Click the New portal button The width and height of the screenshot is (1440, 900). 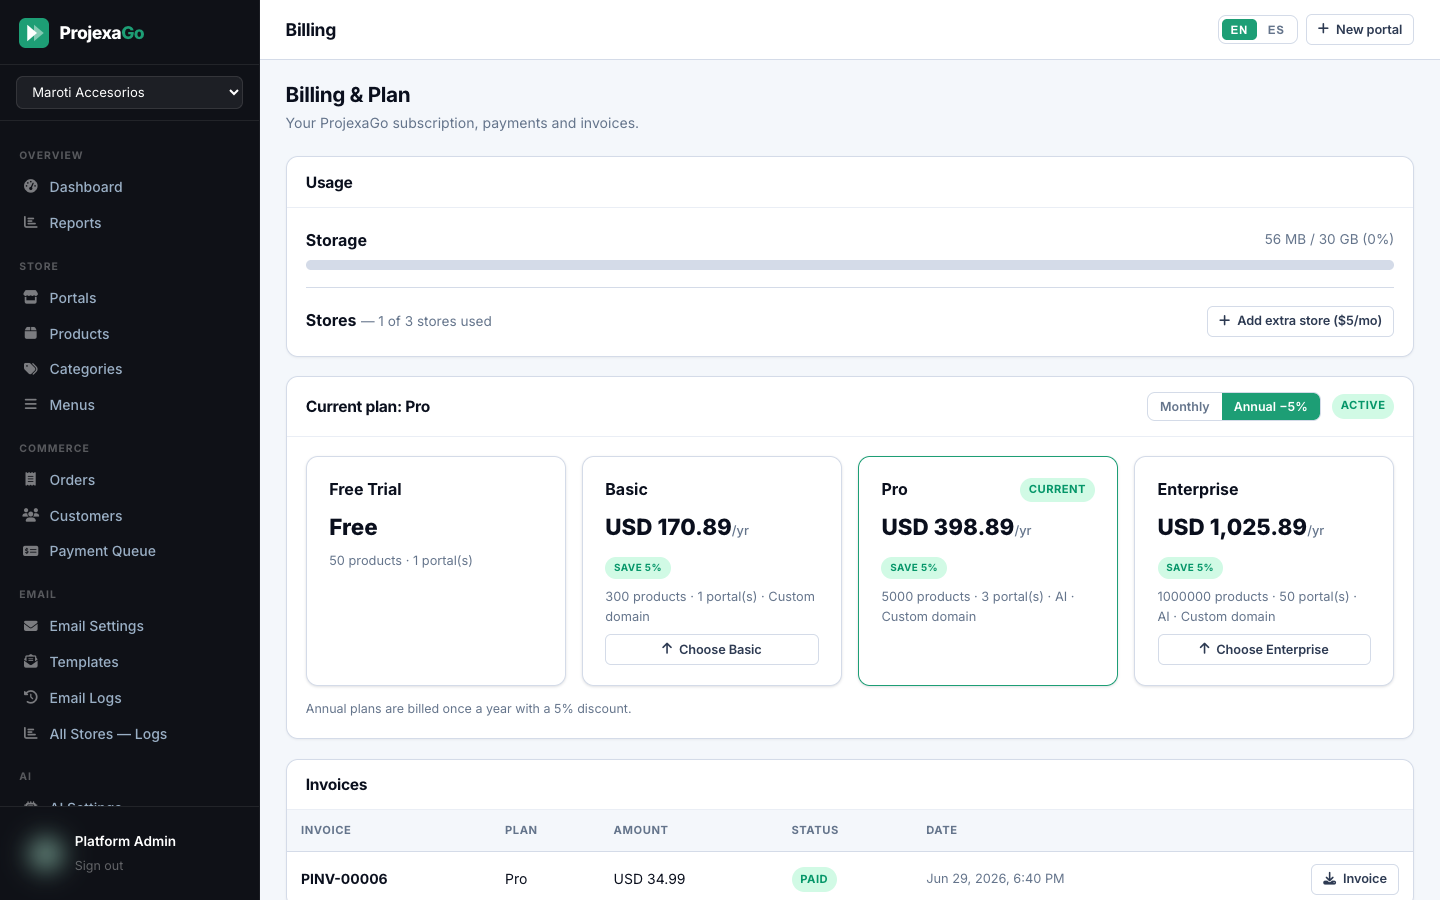pyautogui.click(x=1359, y=29)
